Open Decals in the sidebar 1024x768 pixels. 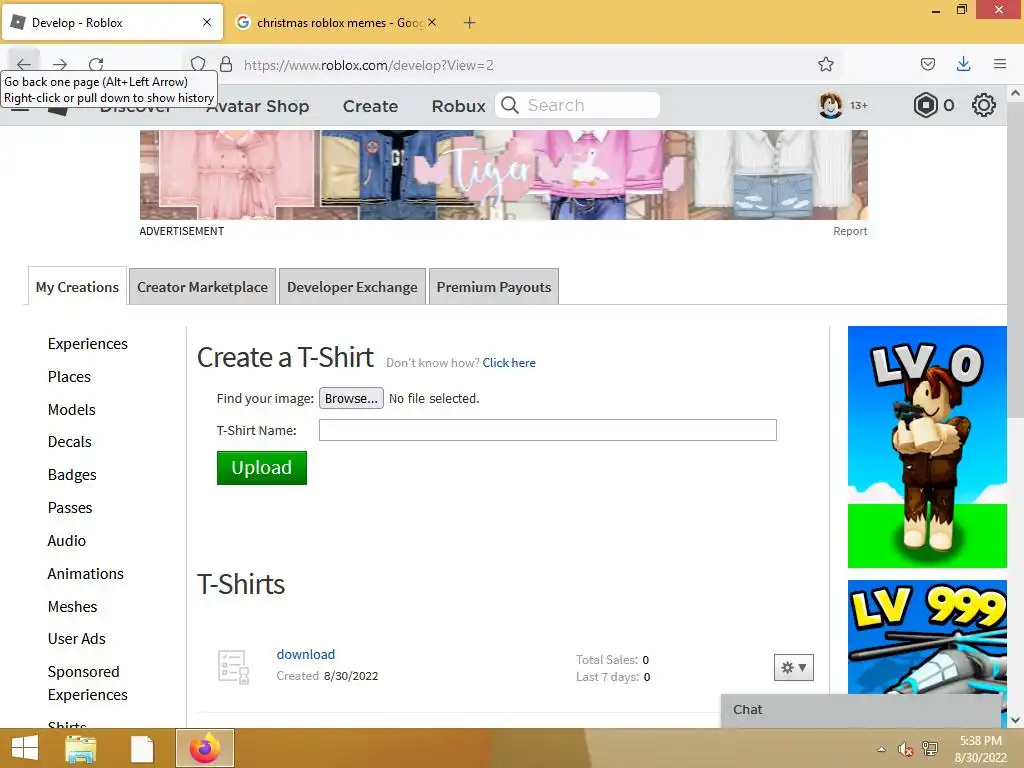tap(69, 441)
